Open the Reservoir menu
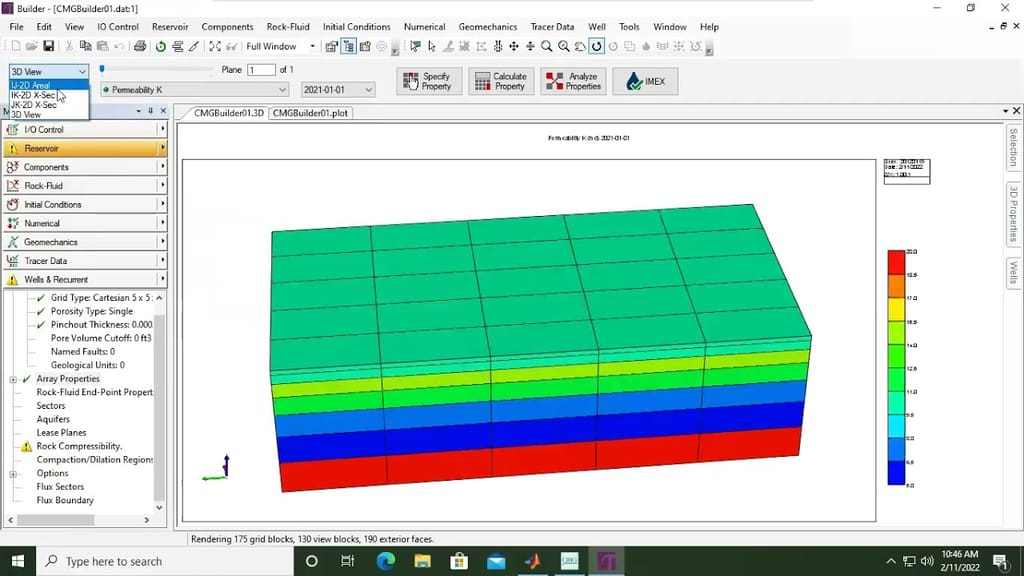Image resolution: width=1024 pixels, height=576 pixels. tap(170, 27)
